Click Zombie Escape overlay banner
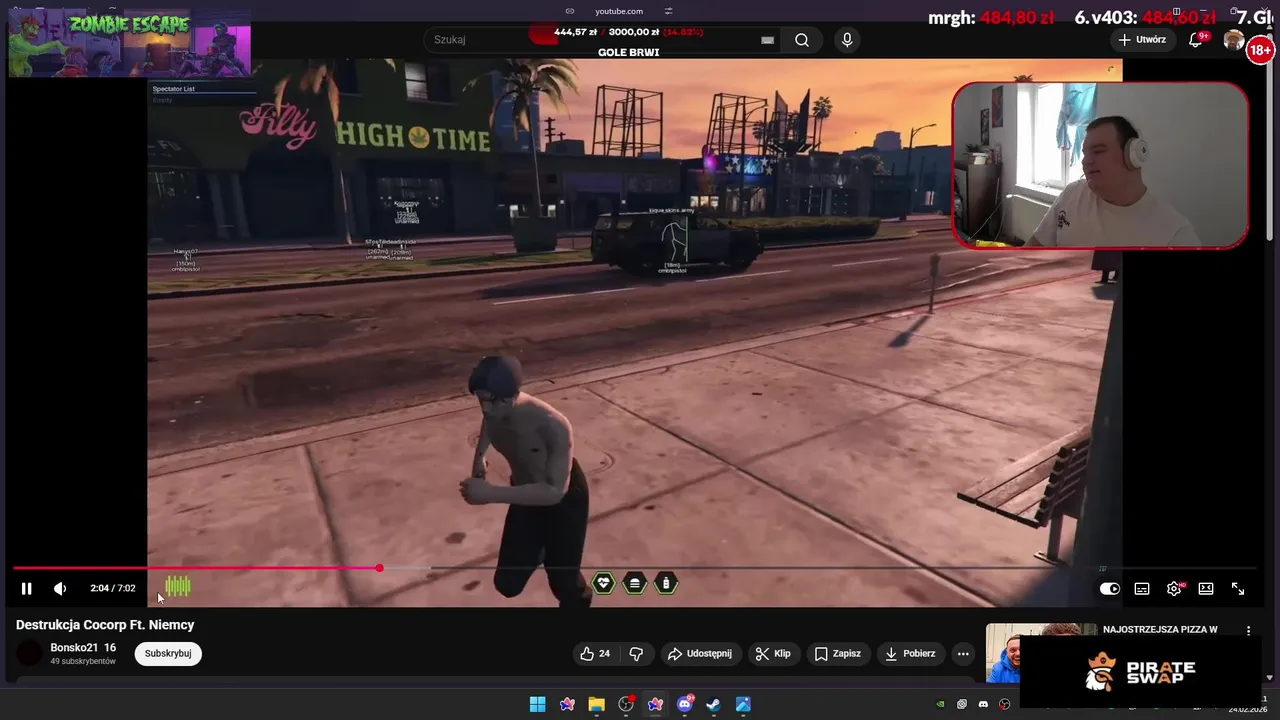Image resolution: width=1280 pixels, height=720 pixels. [129, 42]
